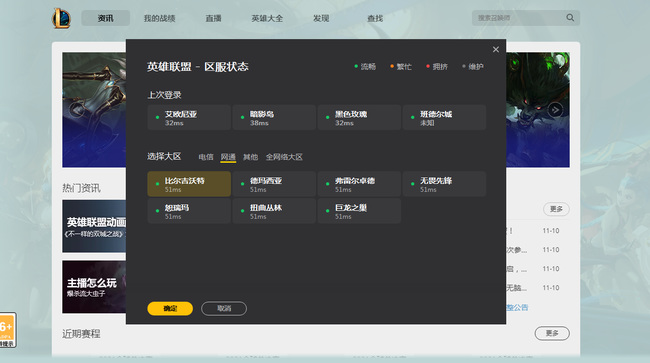Go to previous banner with left arrow
Screen dimensions: 650x363
coord(77,110)
